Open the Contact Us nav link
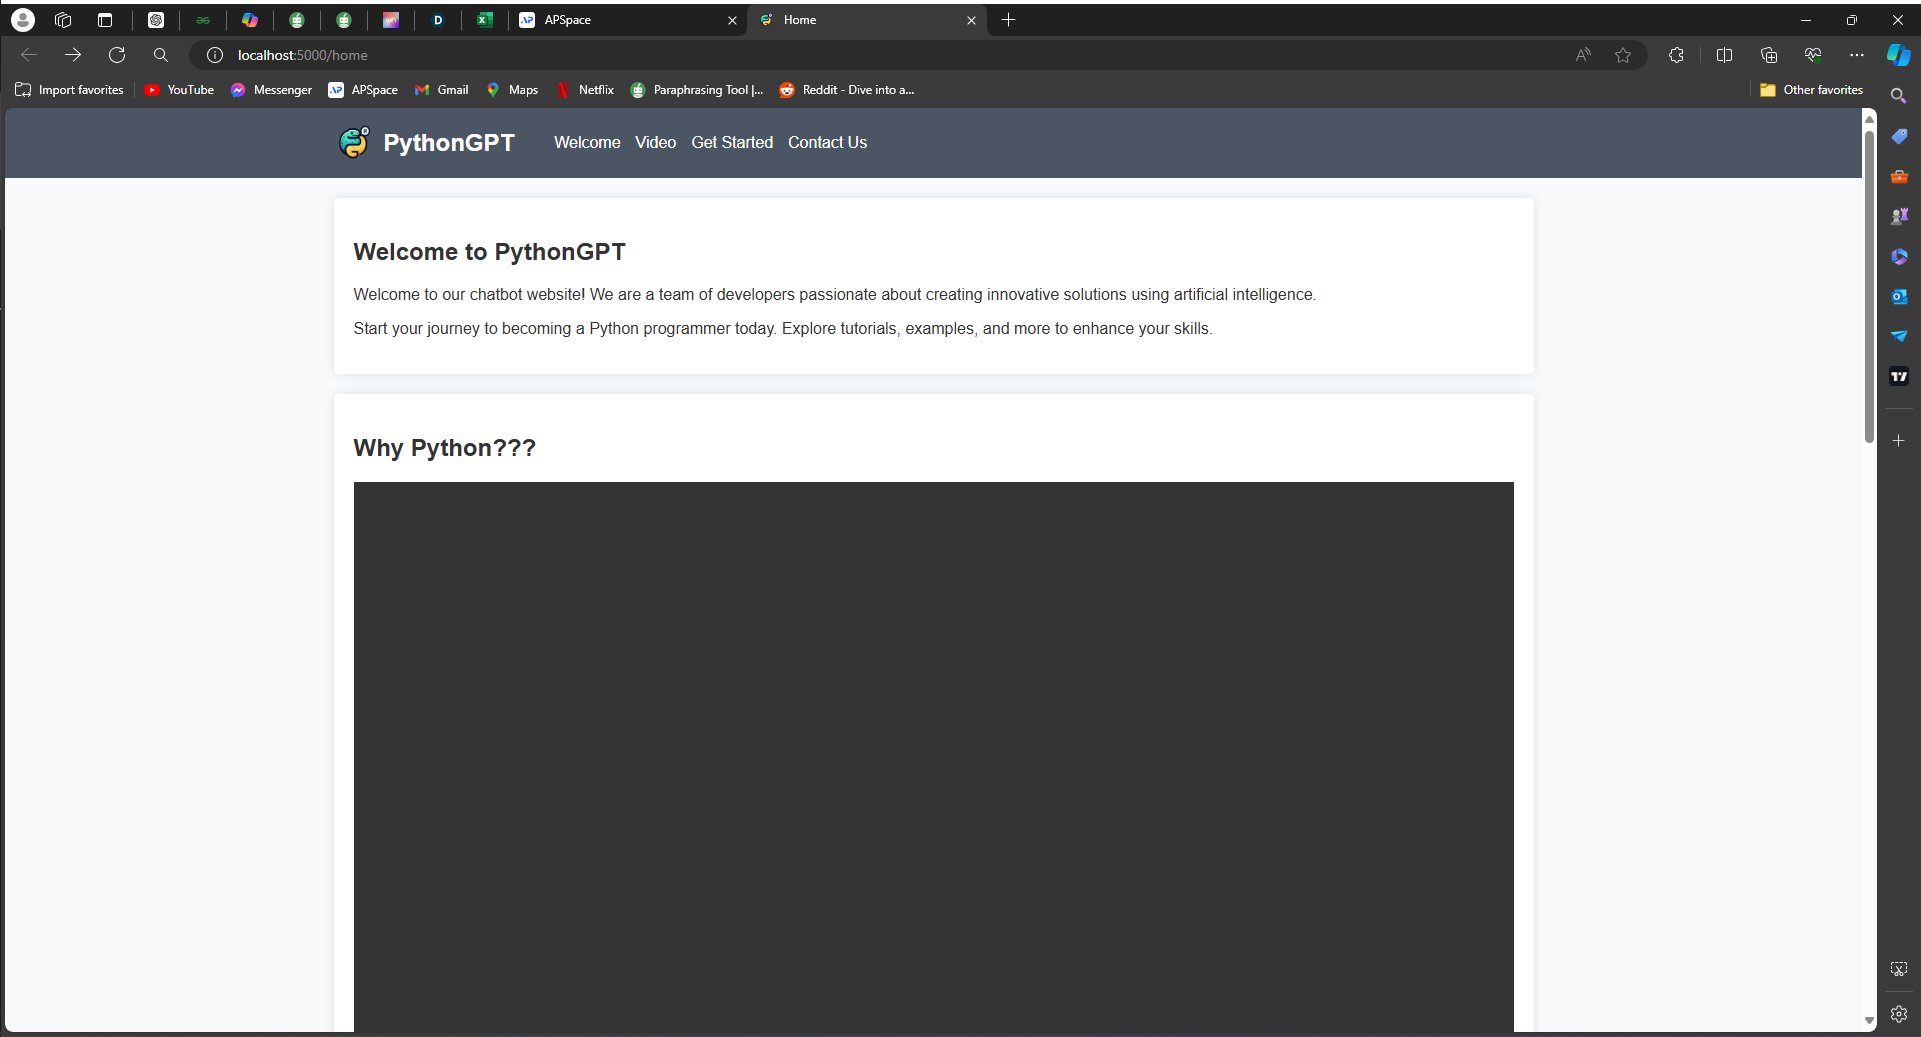 coord(827,143)
